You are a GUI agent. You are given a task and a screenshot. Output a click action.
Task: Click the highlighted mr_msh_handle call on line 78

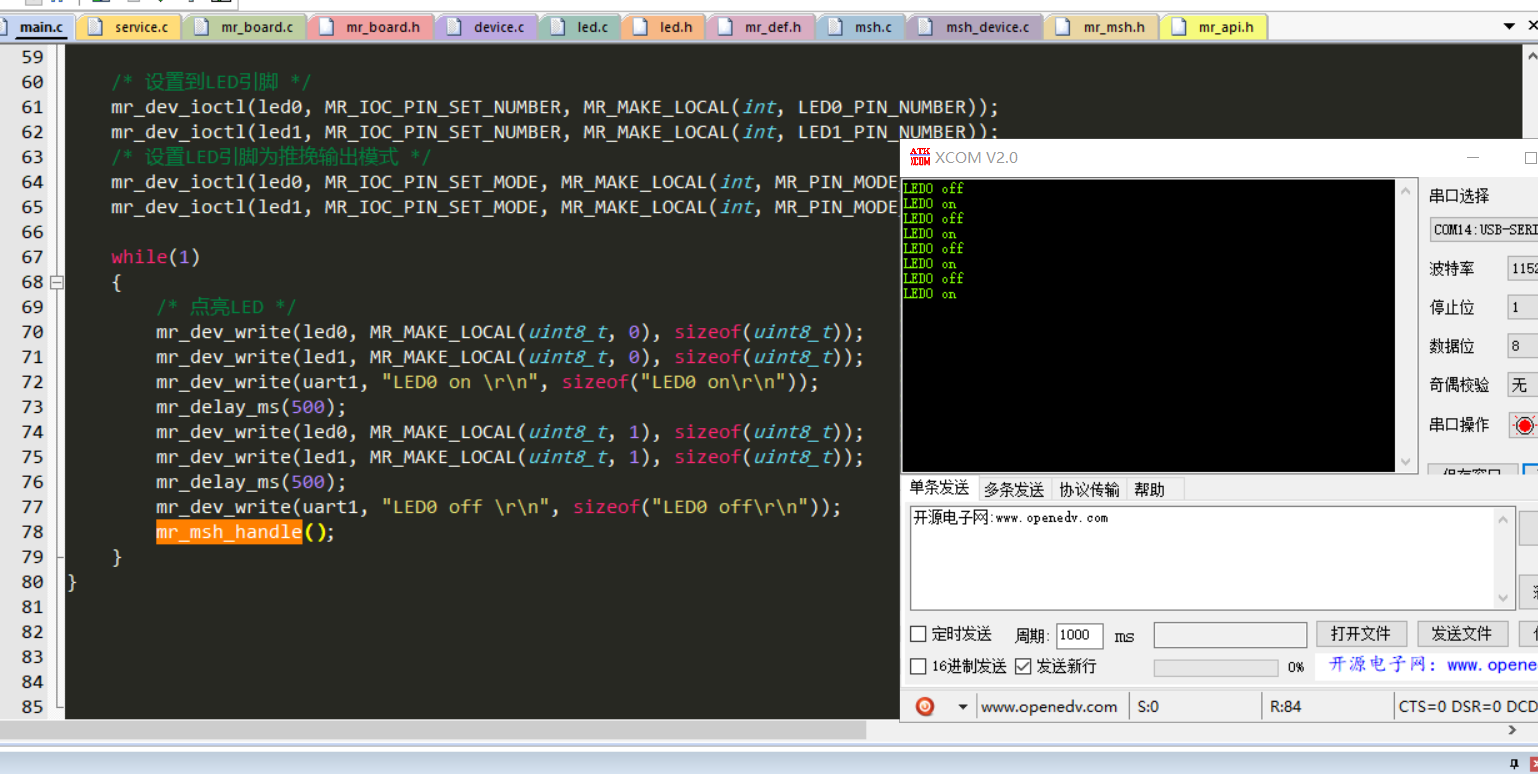[229, 532]
